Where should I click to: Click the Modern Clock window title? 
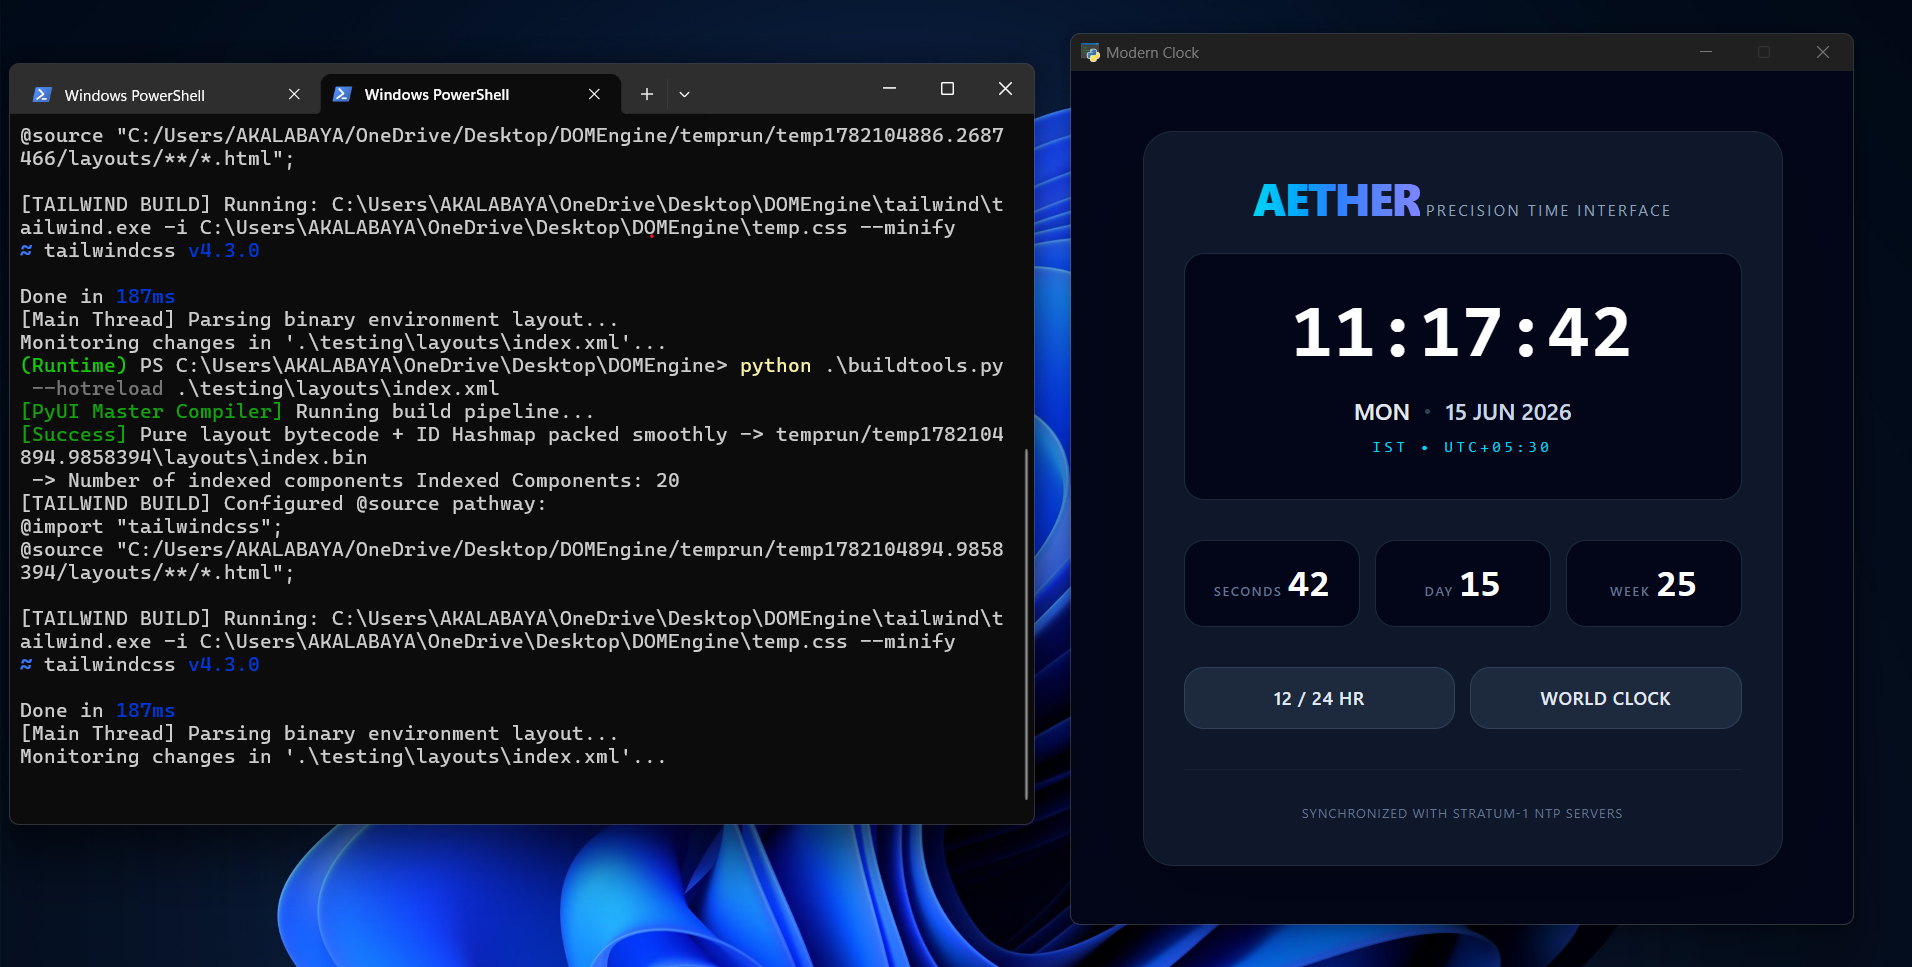tap(1152, 53)
